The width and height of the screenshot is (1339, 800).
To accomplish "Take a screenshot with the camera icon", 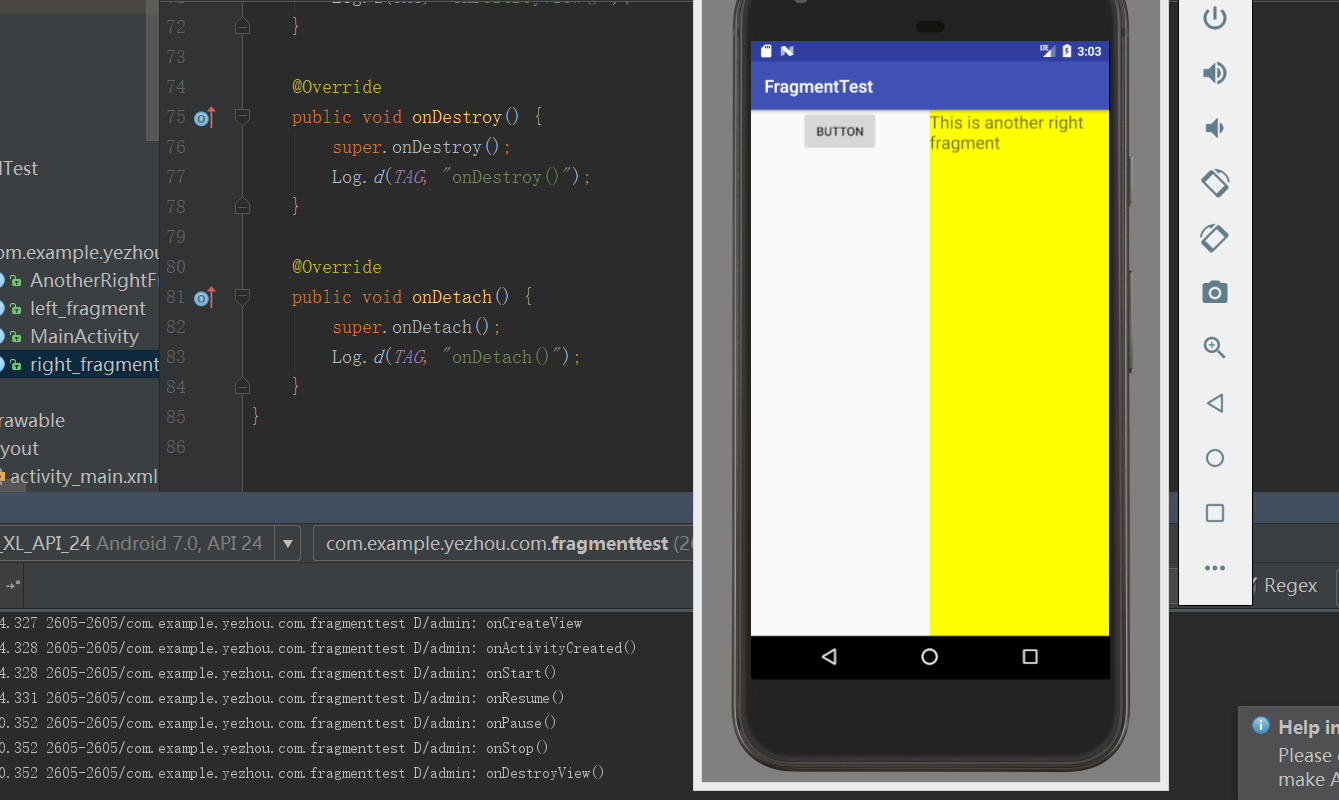I will click(x=1215, y=292).
